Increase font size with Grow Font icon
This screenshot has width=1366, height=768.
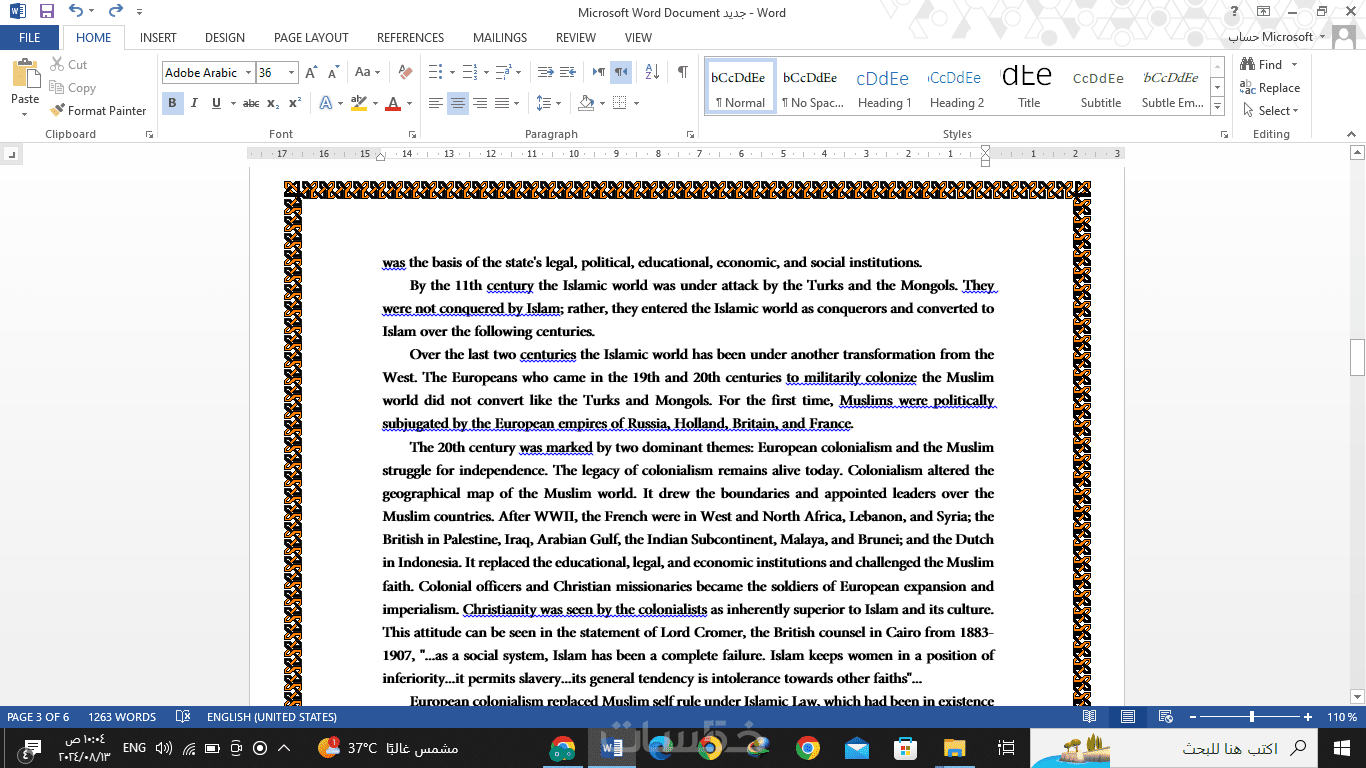(311, 72)
